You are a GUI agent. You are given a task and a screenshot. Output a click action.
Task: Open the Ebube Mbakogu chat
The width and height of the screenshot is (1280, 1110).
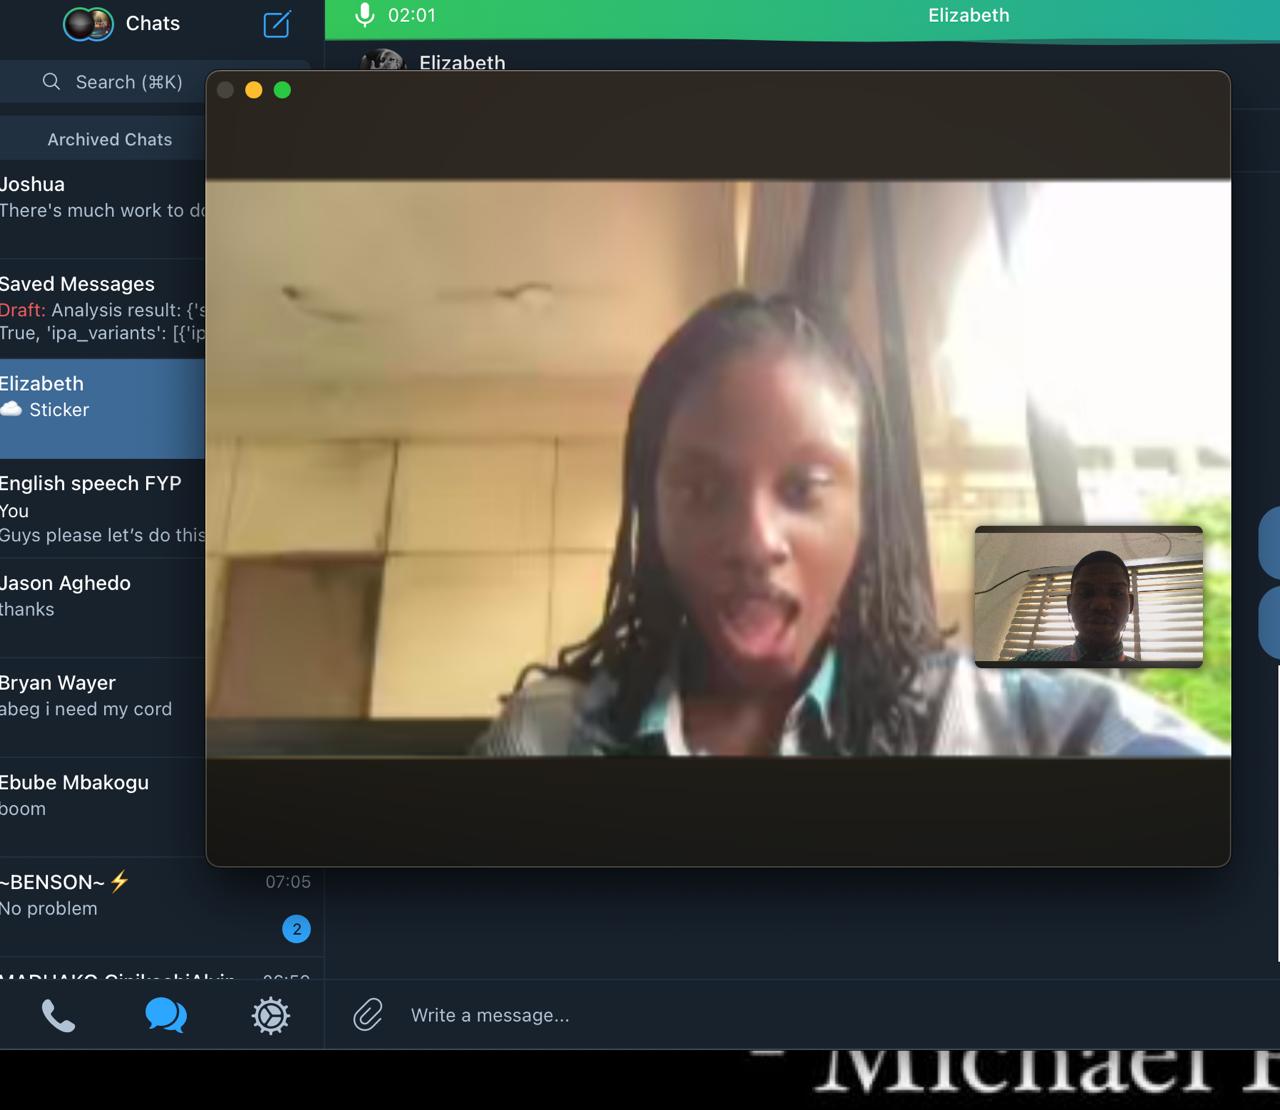103,807
